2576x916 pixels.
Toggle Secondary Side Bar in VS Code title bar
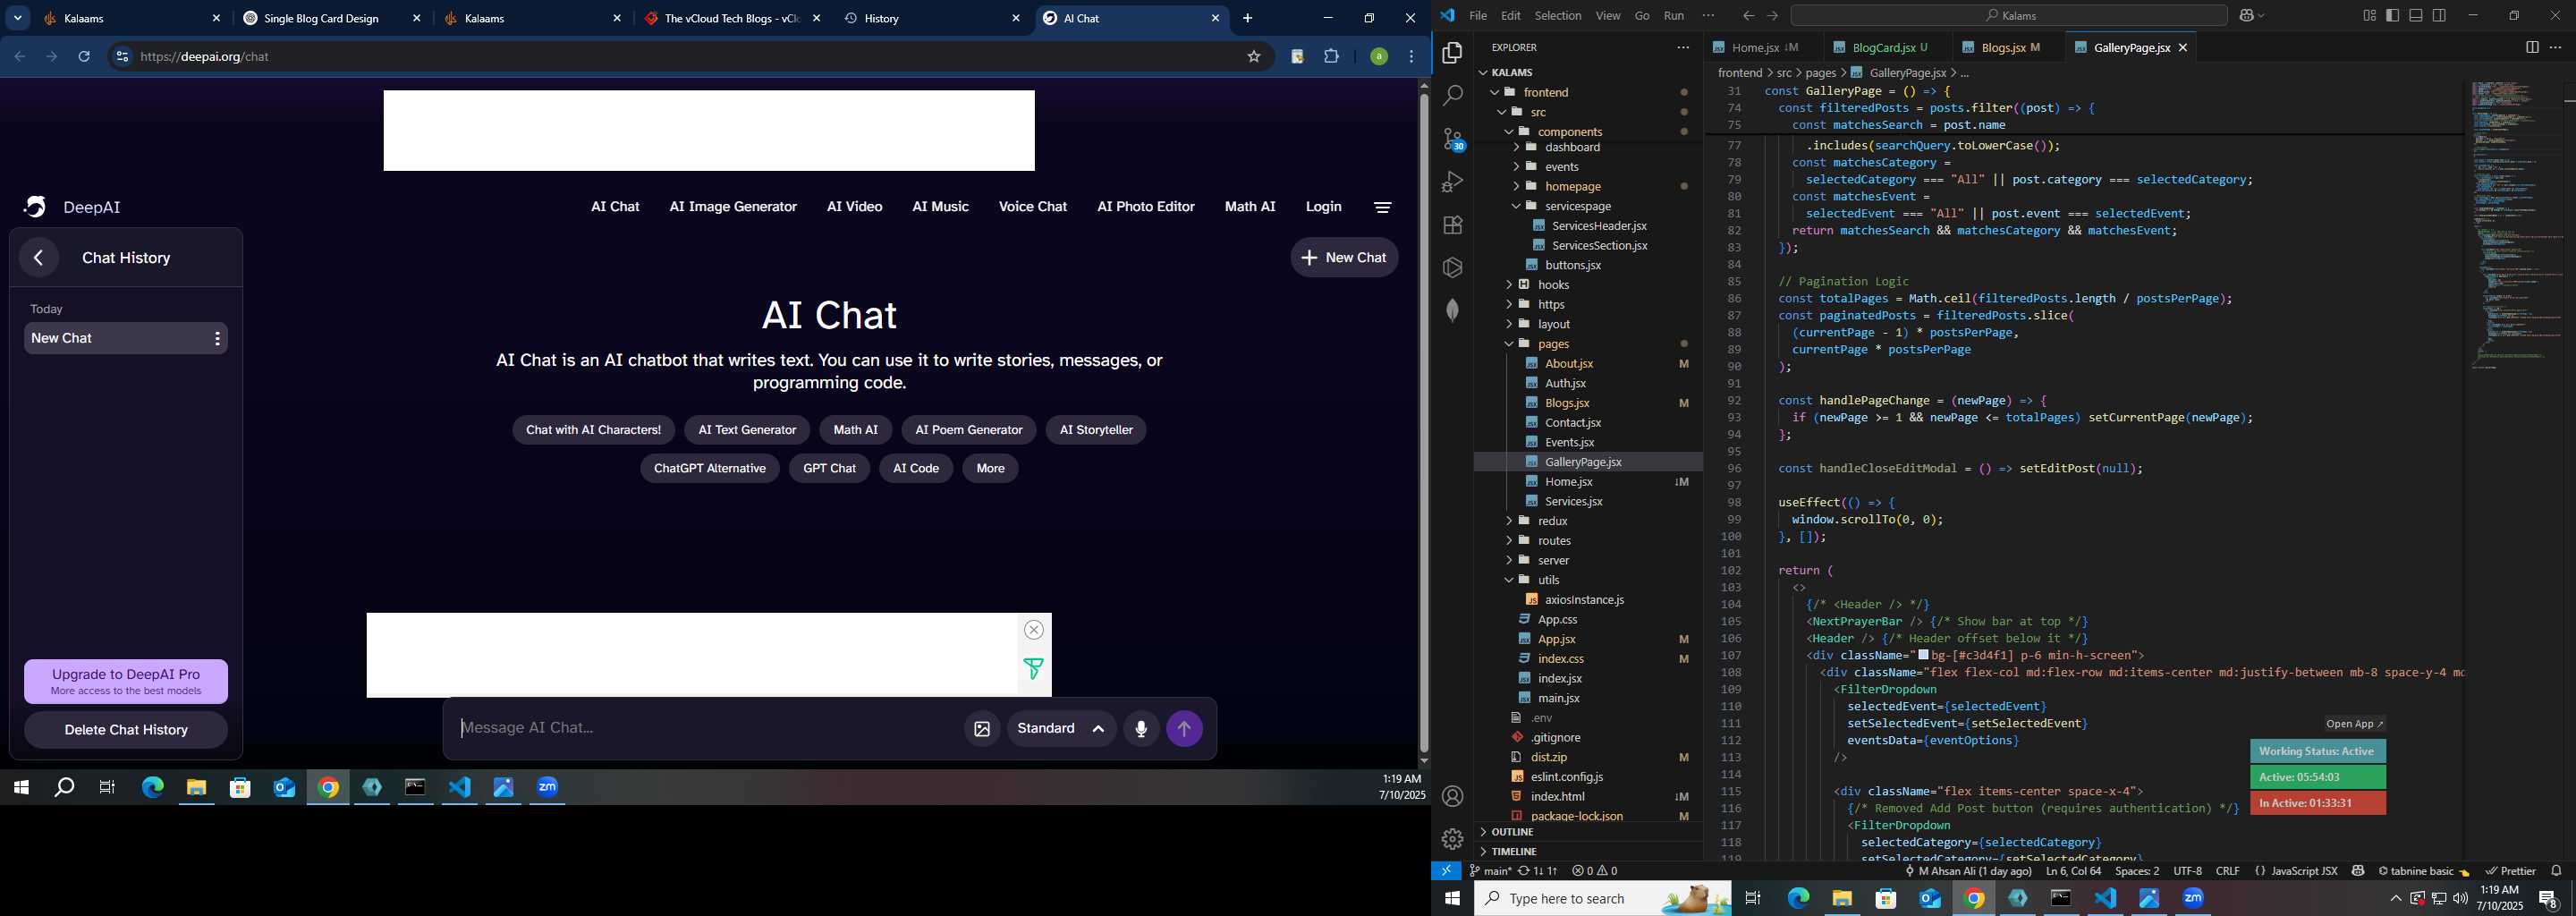tap(2440, 16)
